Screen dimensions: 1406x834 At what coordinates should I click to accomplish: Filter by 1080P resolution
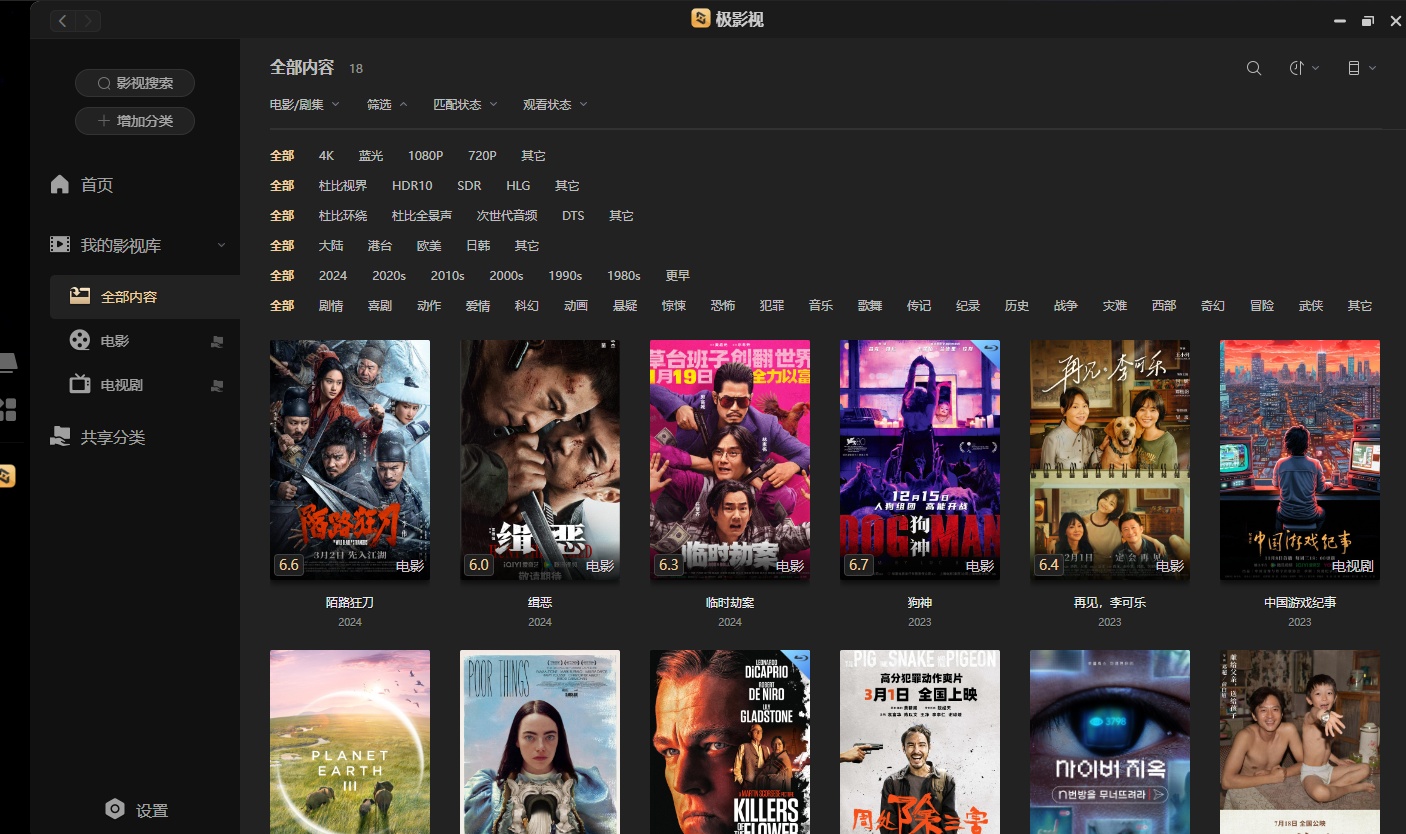point(425,156)
